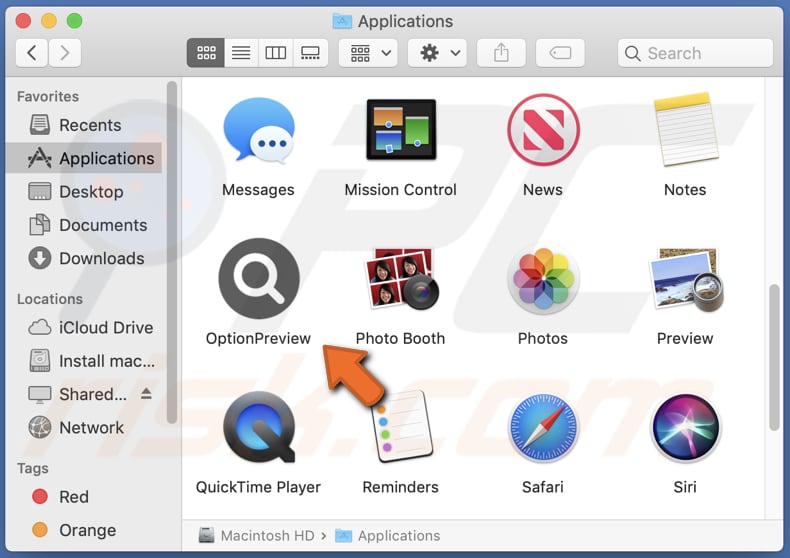Open iCloud Drive in the sidebar

click(84, 327)
